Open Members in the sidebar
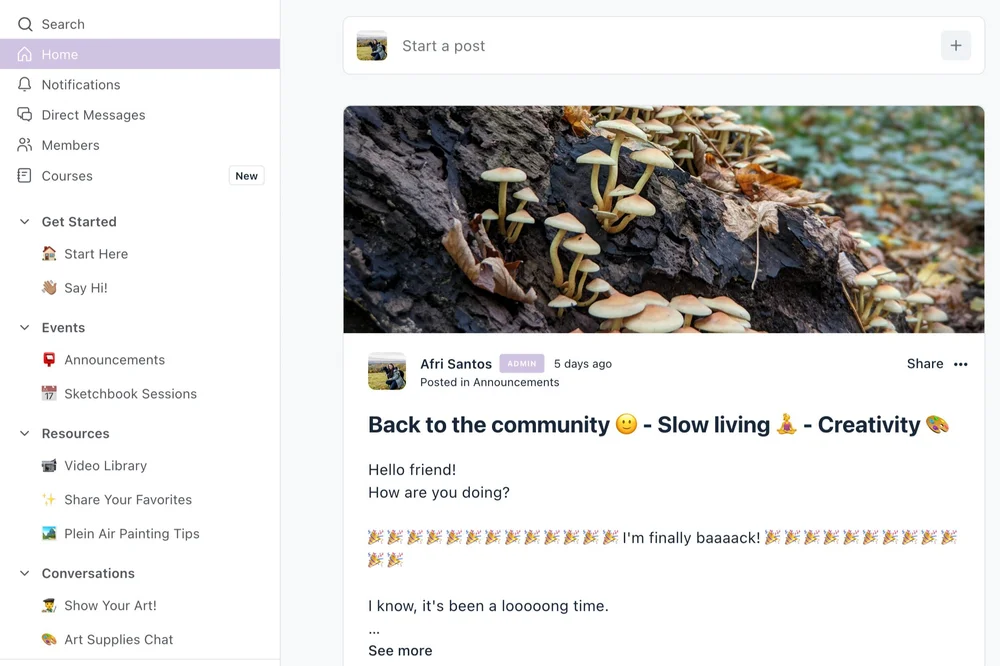This screenshot has height=666, width=1000. [140, 145]
